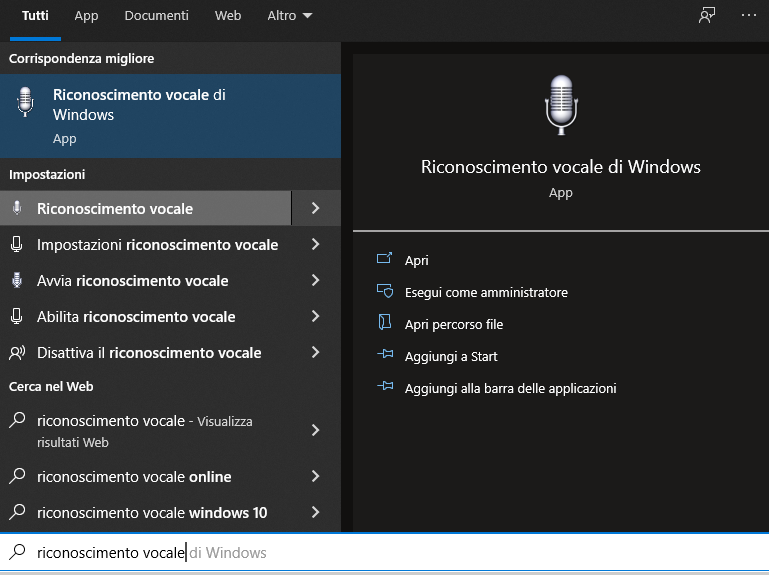
Task: Expand the arrow next to Riconoscimento vocale setting
Action: tap(316, 208)
